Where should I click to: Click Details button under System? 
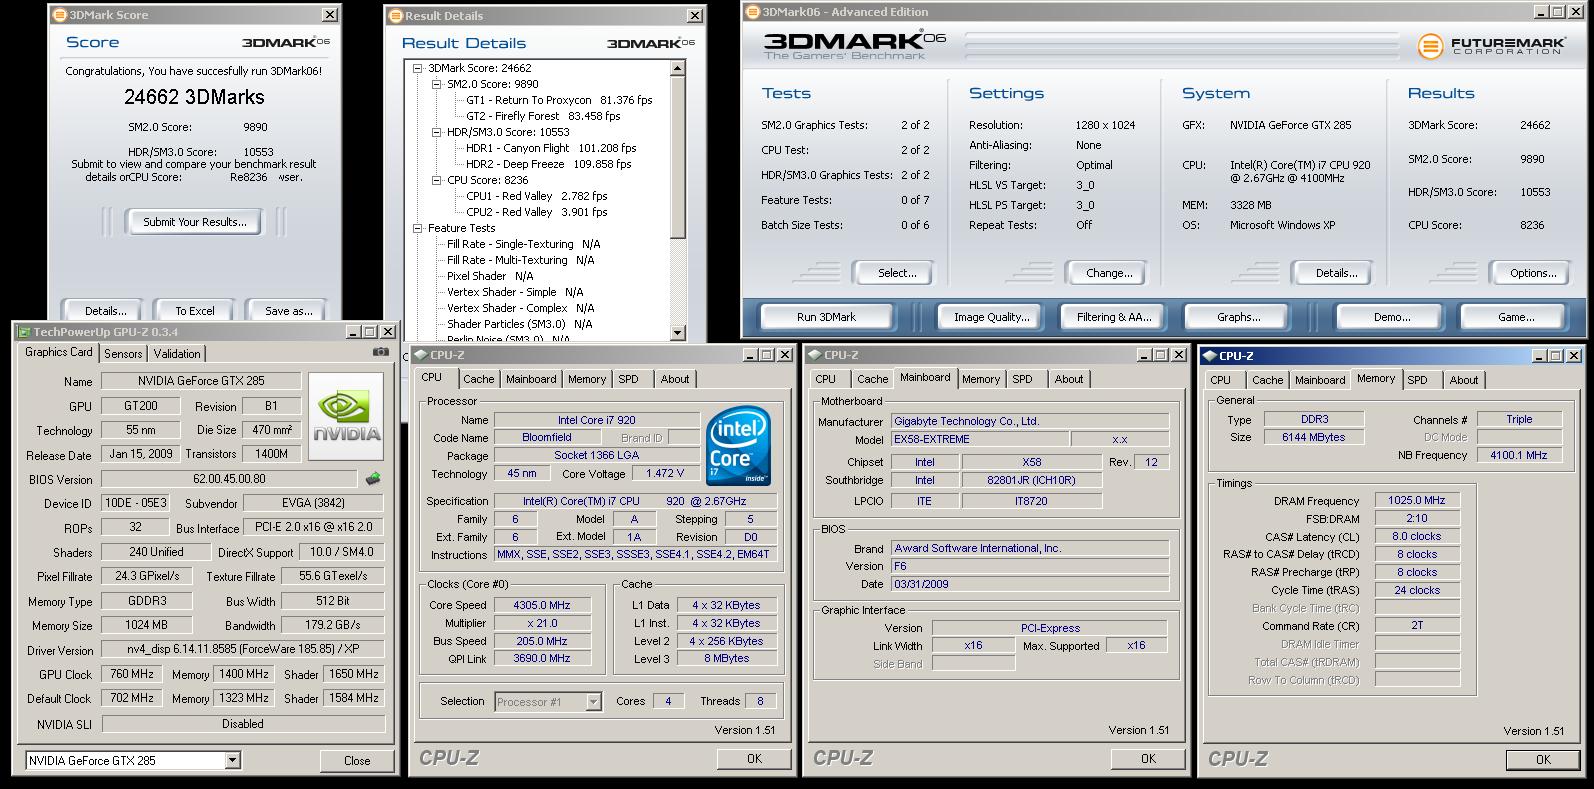1335,273
